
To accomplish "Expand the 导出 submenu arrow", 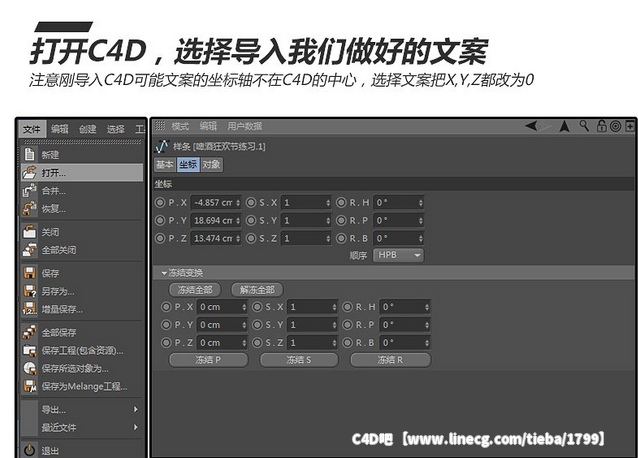I will [x=136, y=409].
